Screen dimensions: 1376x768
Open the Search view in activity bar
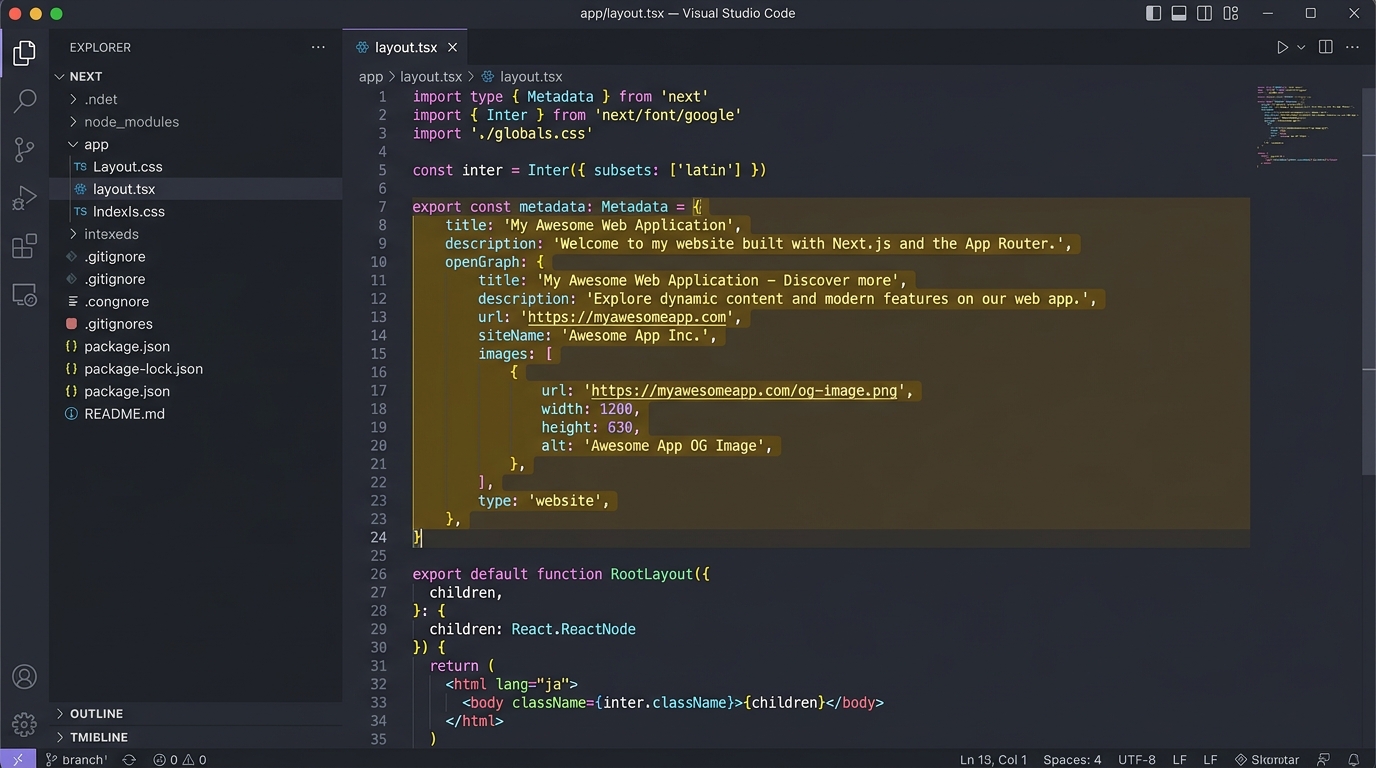coord(24,100)
